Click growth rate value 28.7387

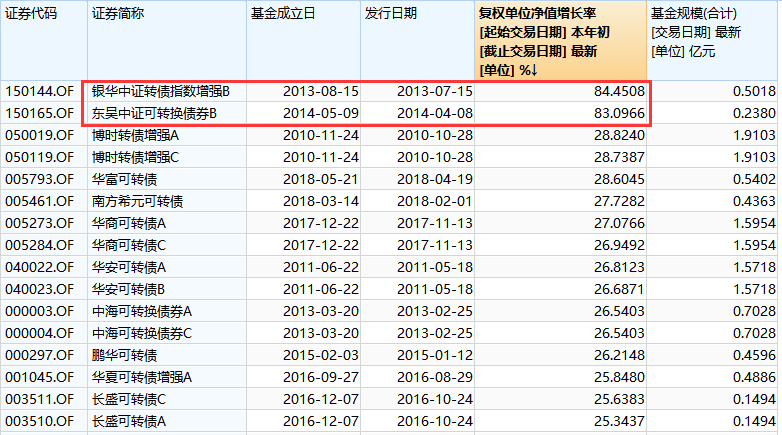[x=619, y=157]
